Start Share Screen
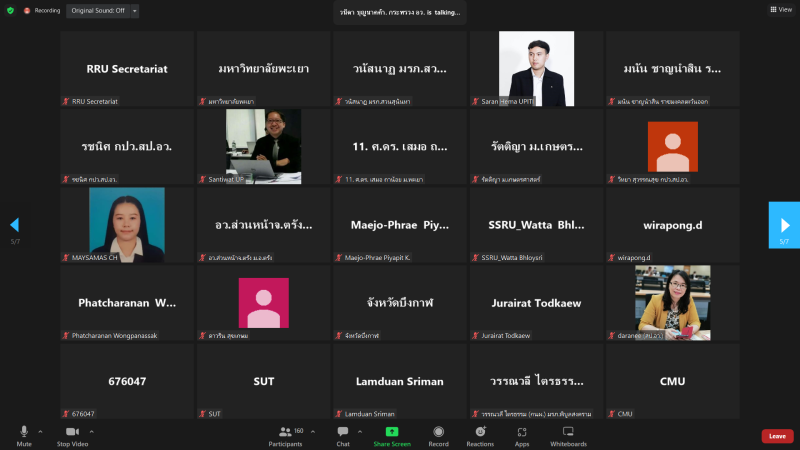 click(x=391, y=434)
